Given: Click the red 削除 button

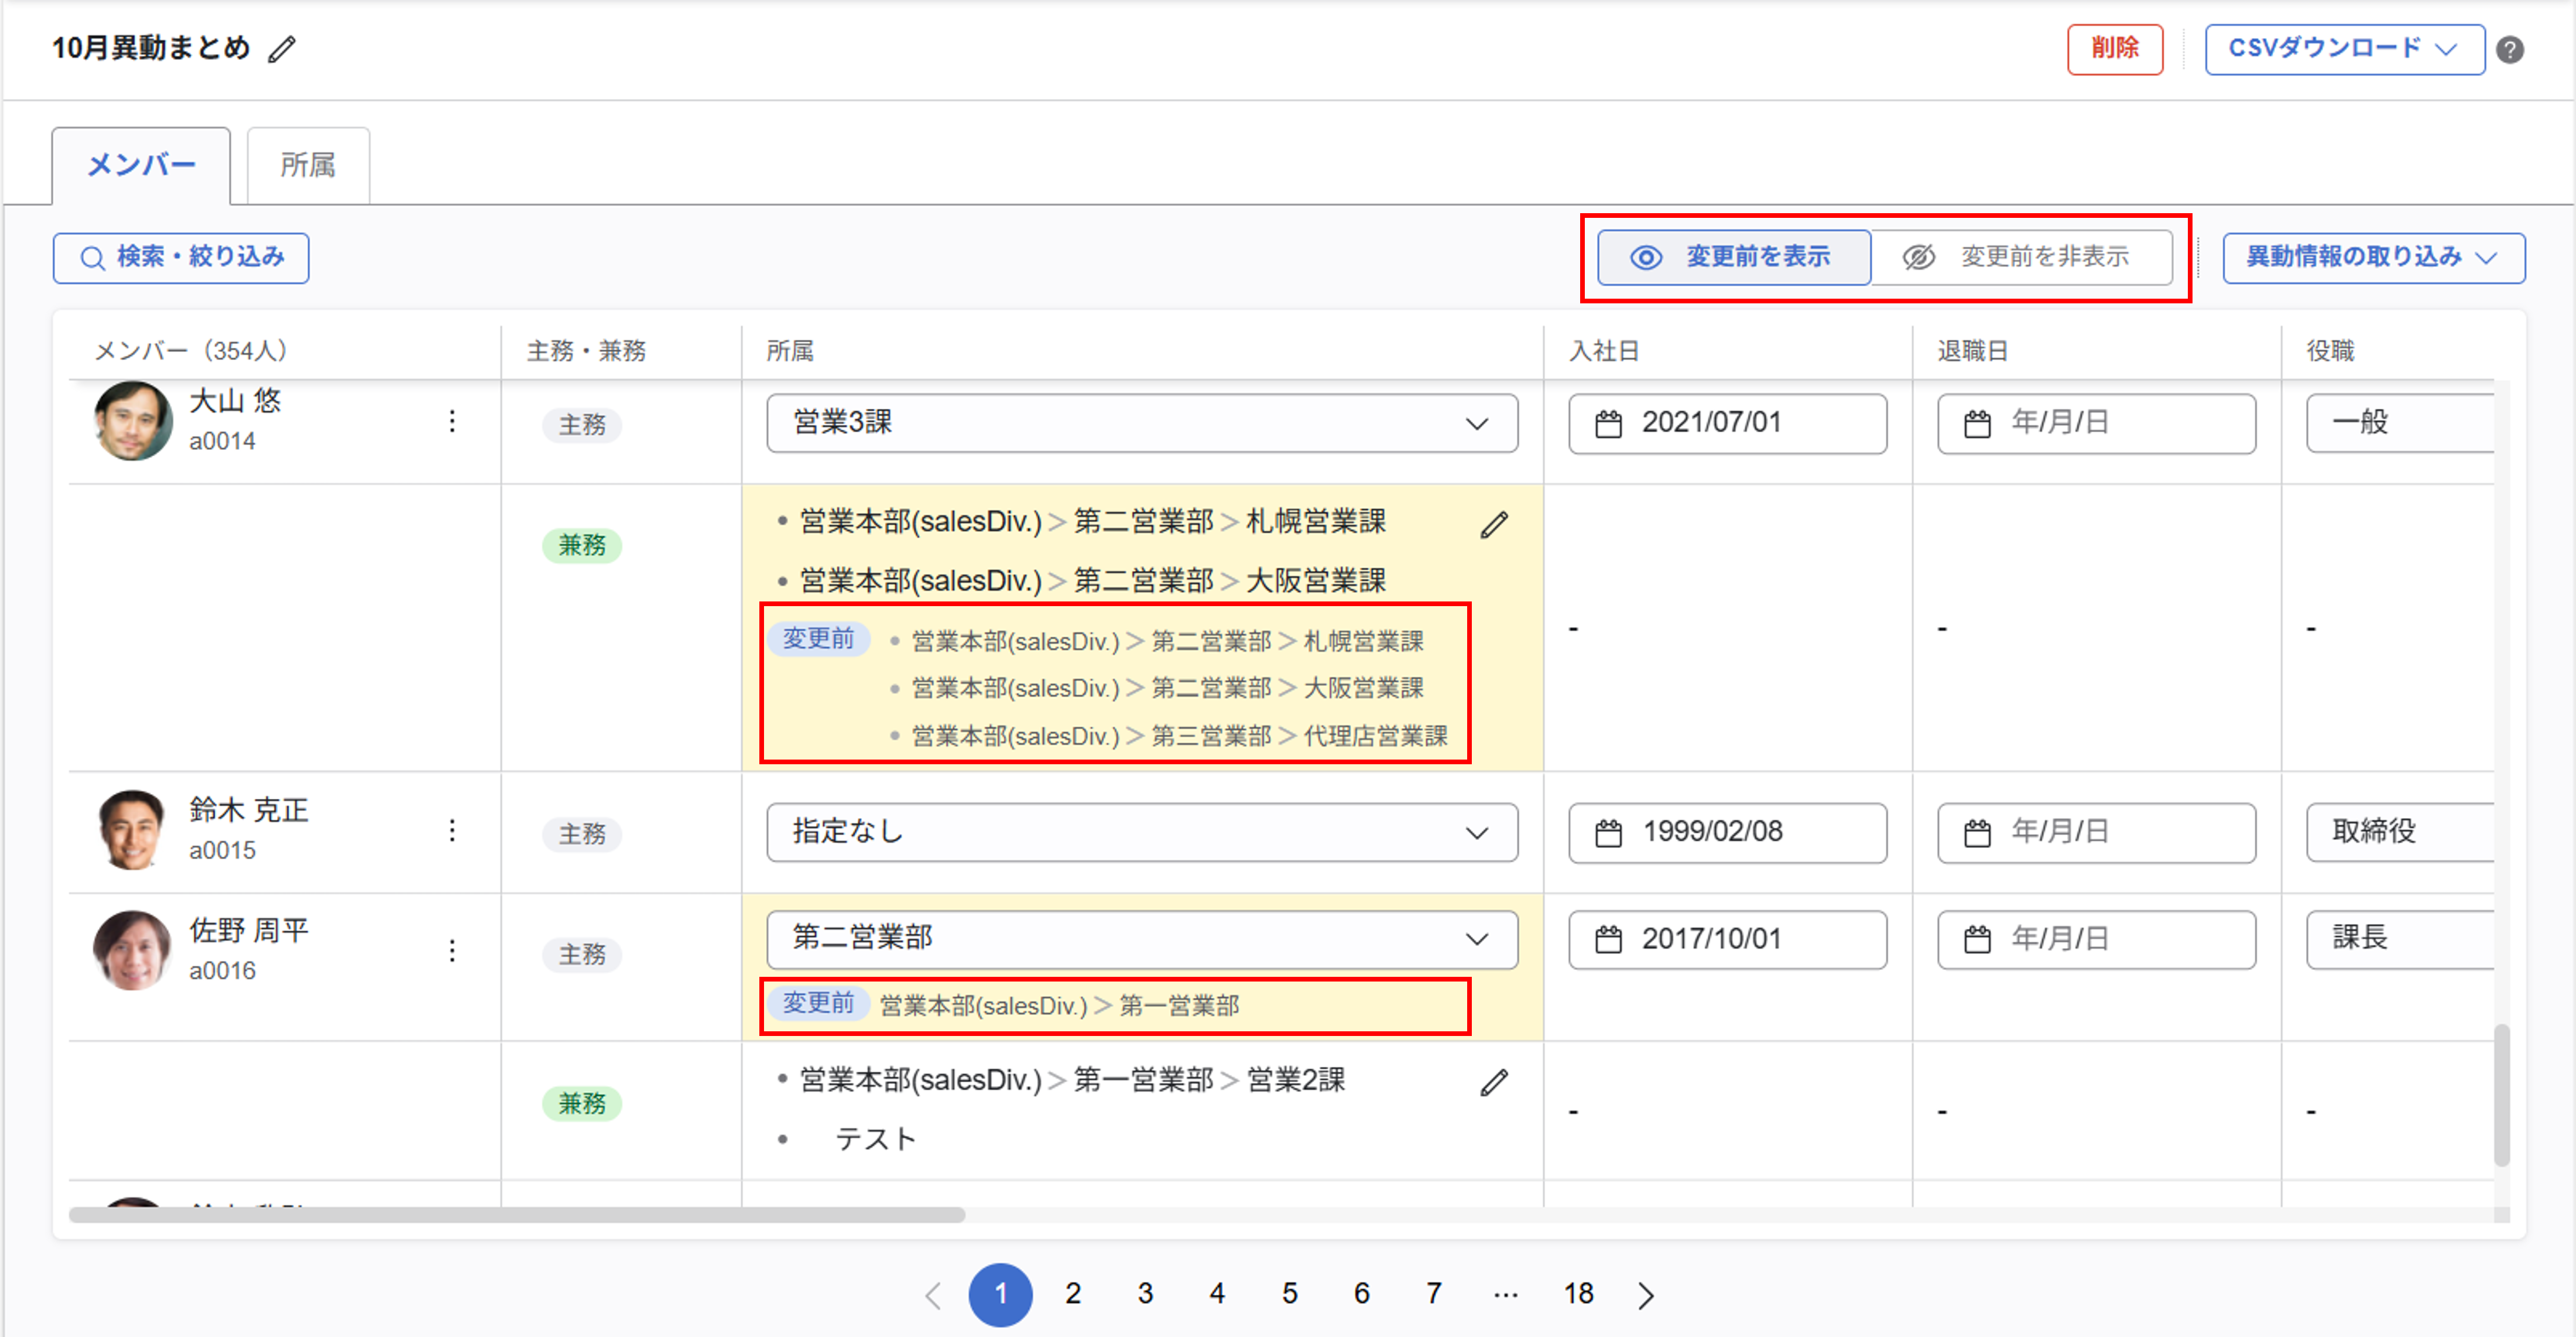Looking at the screenshot, I should pyautogui.click(x=2114, y=49).
